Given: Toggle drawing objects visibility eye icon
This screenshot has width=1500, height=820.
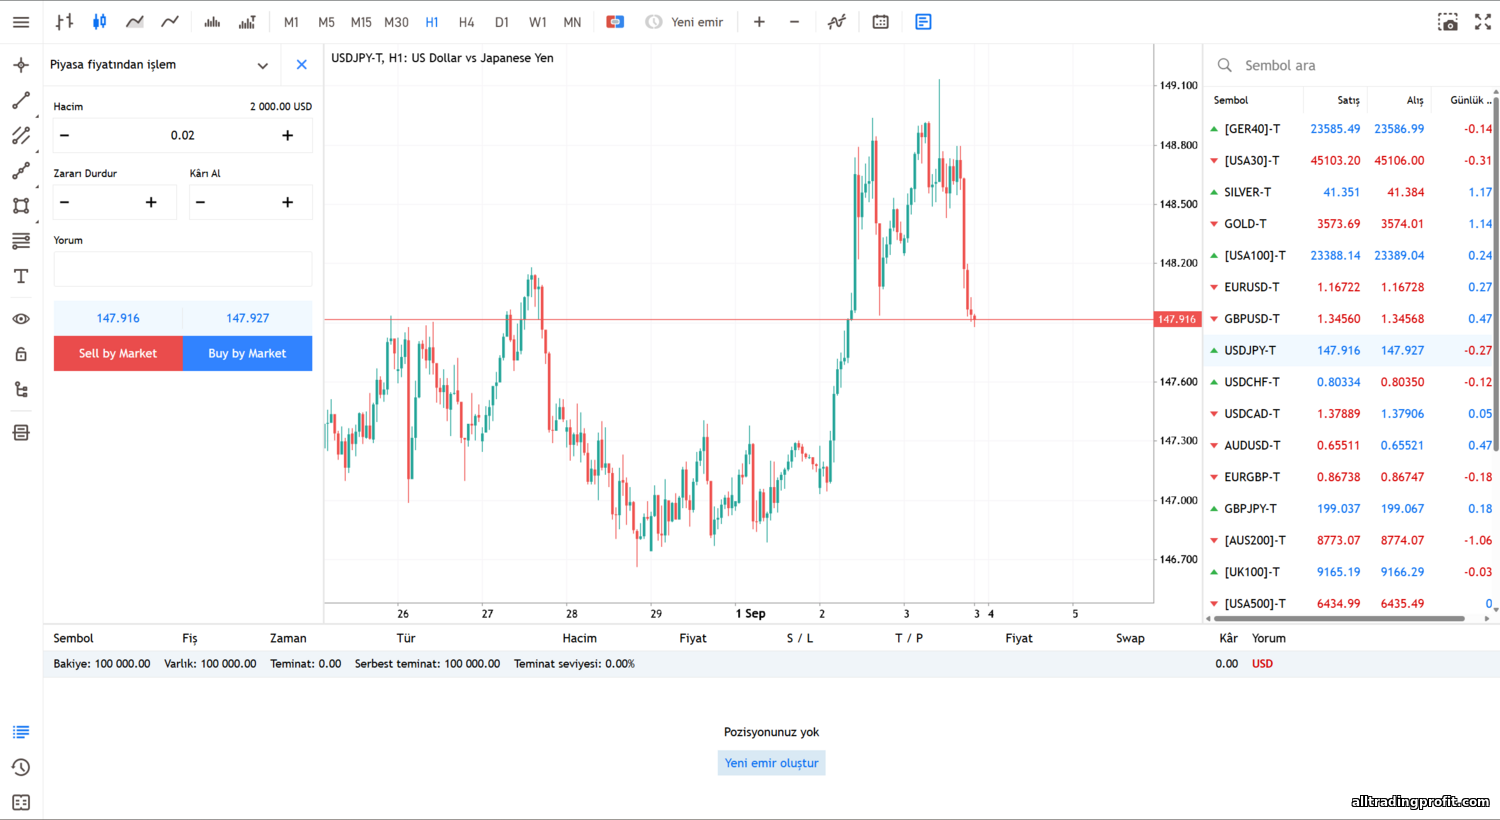Looking at the screenshot, I should point(21,319).
